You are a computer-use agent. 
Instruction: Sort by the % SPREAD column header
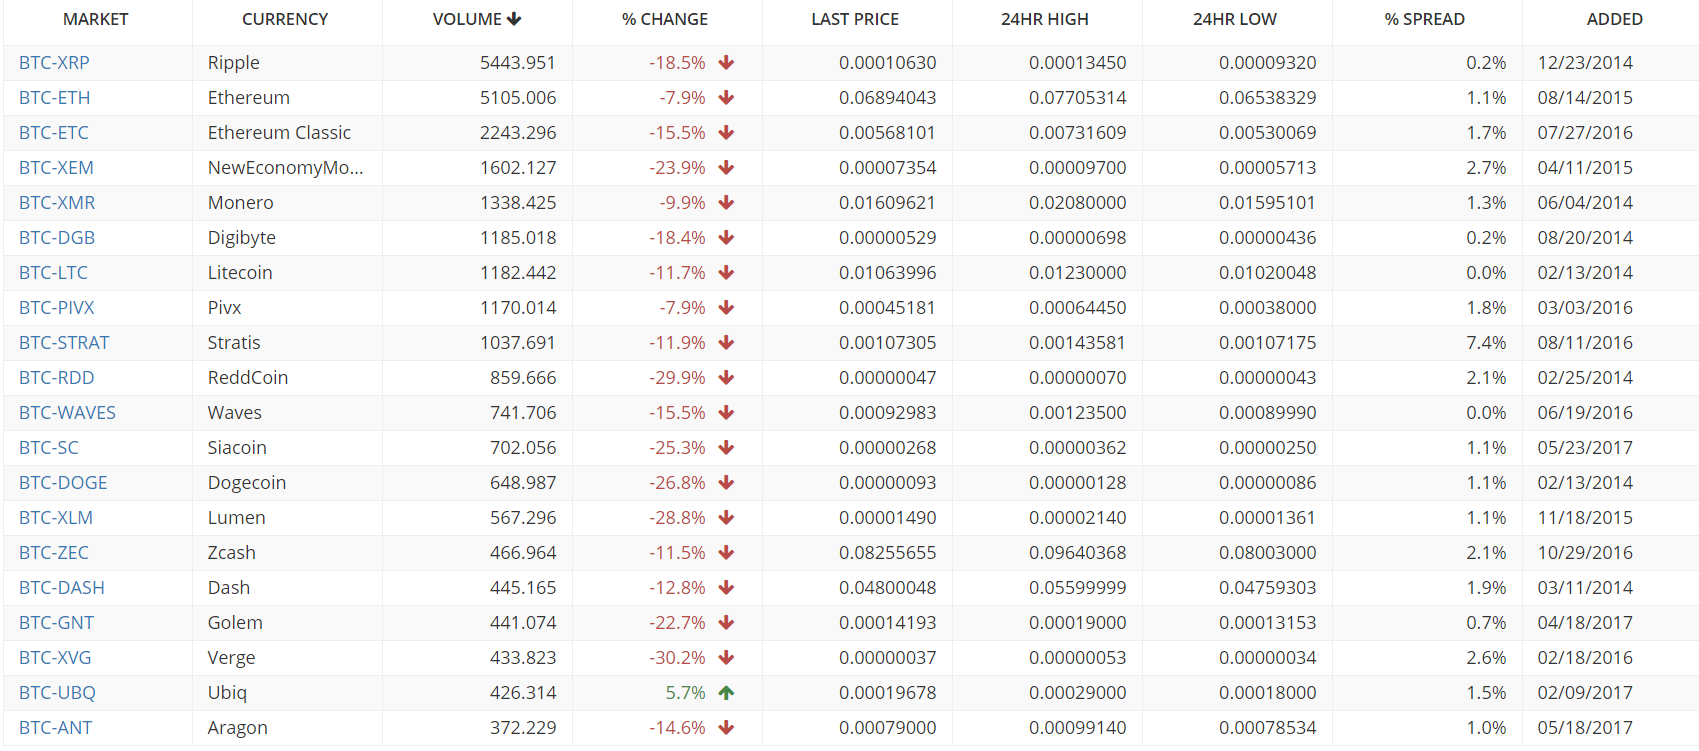coord(1425,19)
